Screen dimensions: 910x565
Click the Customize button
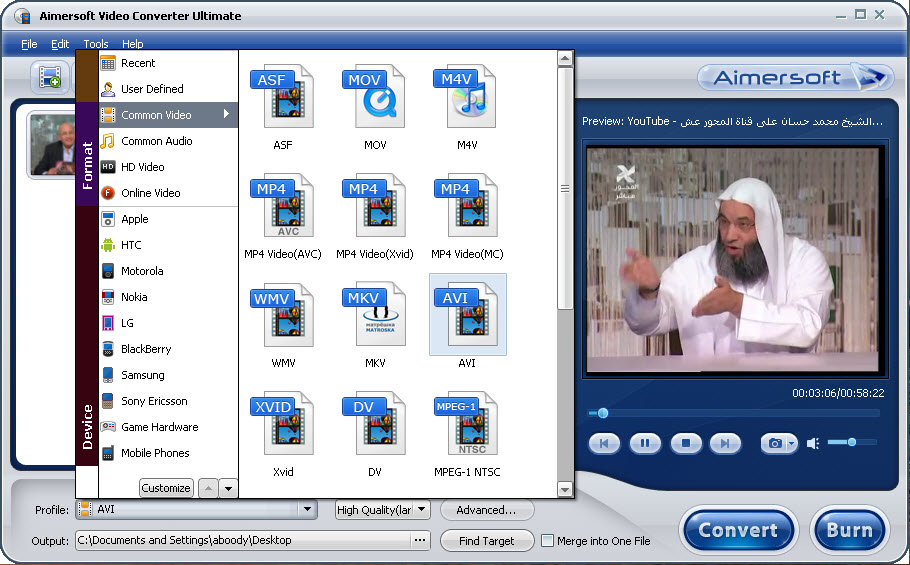pos(166,488)
